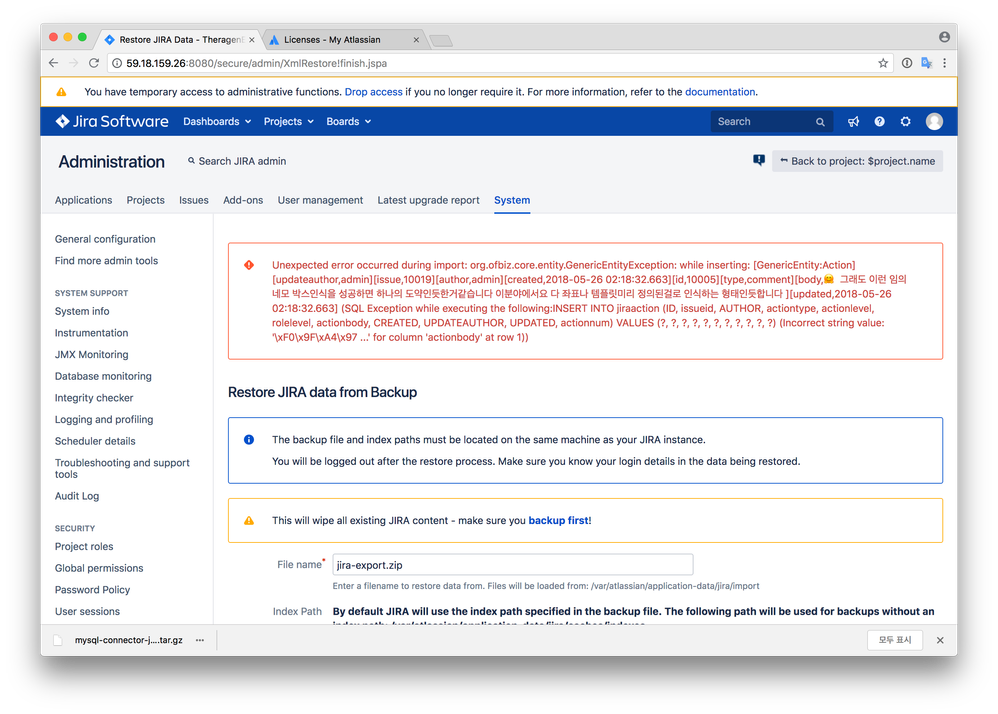Close the Restore JIRA Data tab

251,39
